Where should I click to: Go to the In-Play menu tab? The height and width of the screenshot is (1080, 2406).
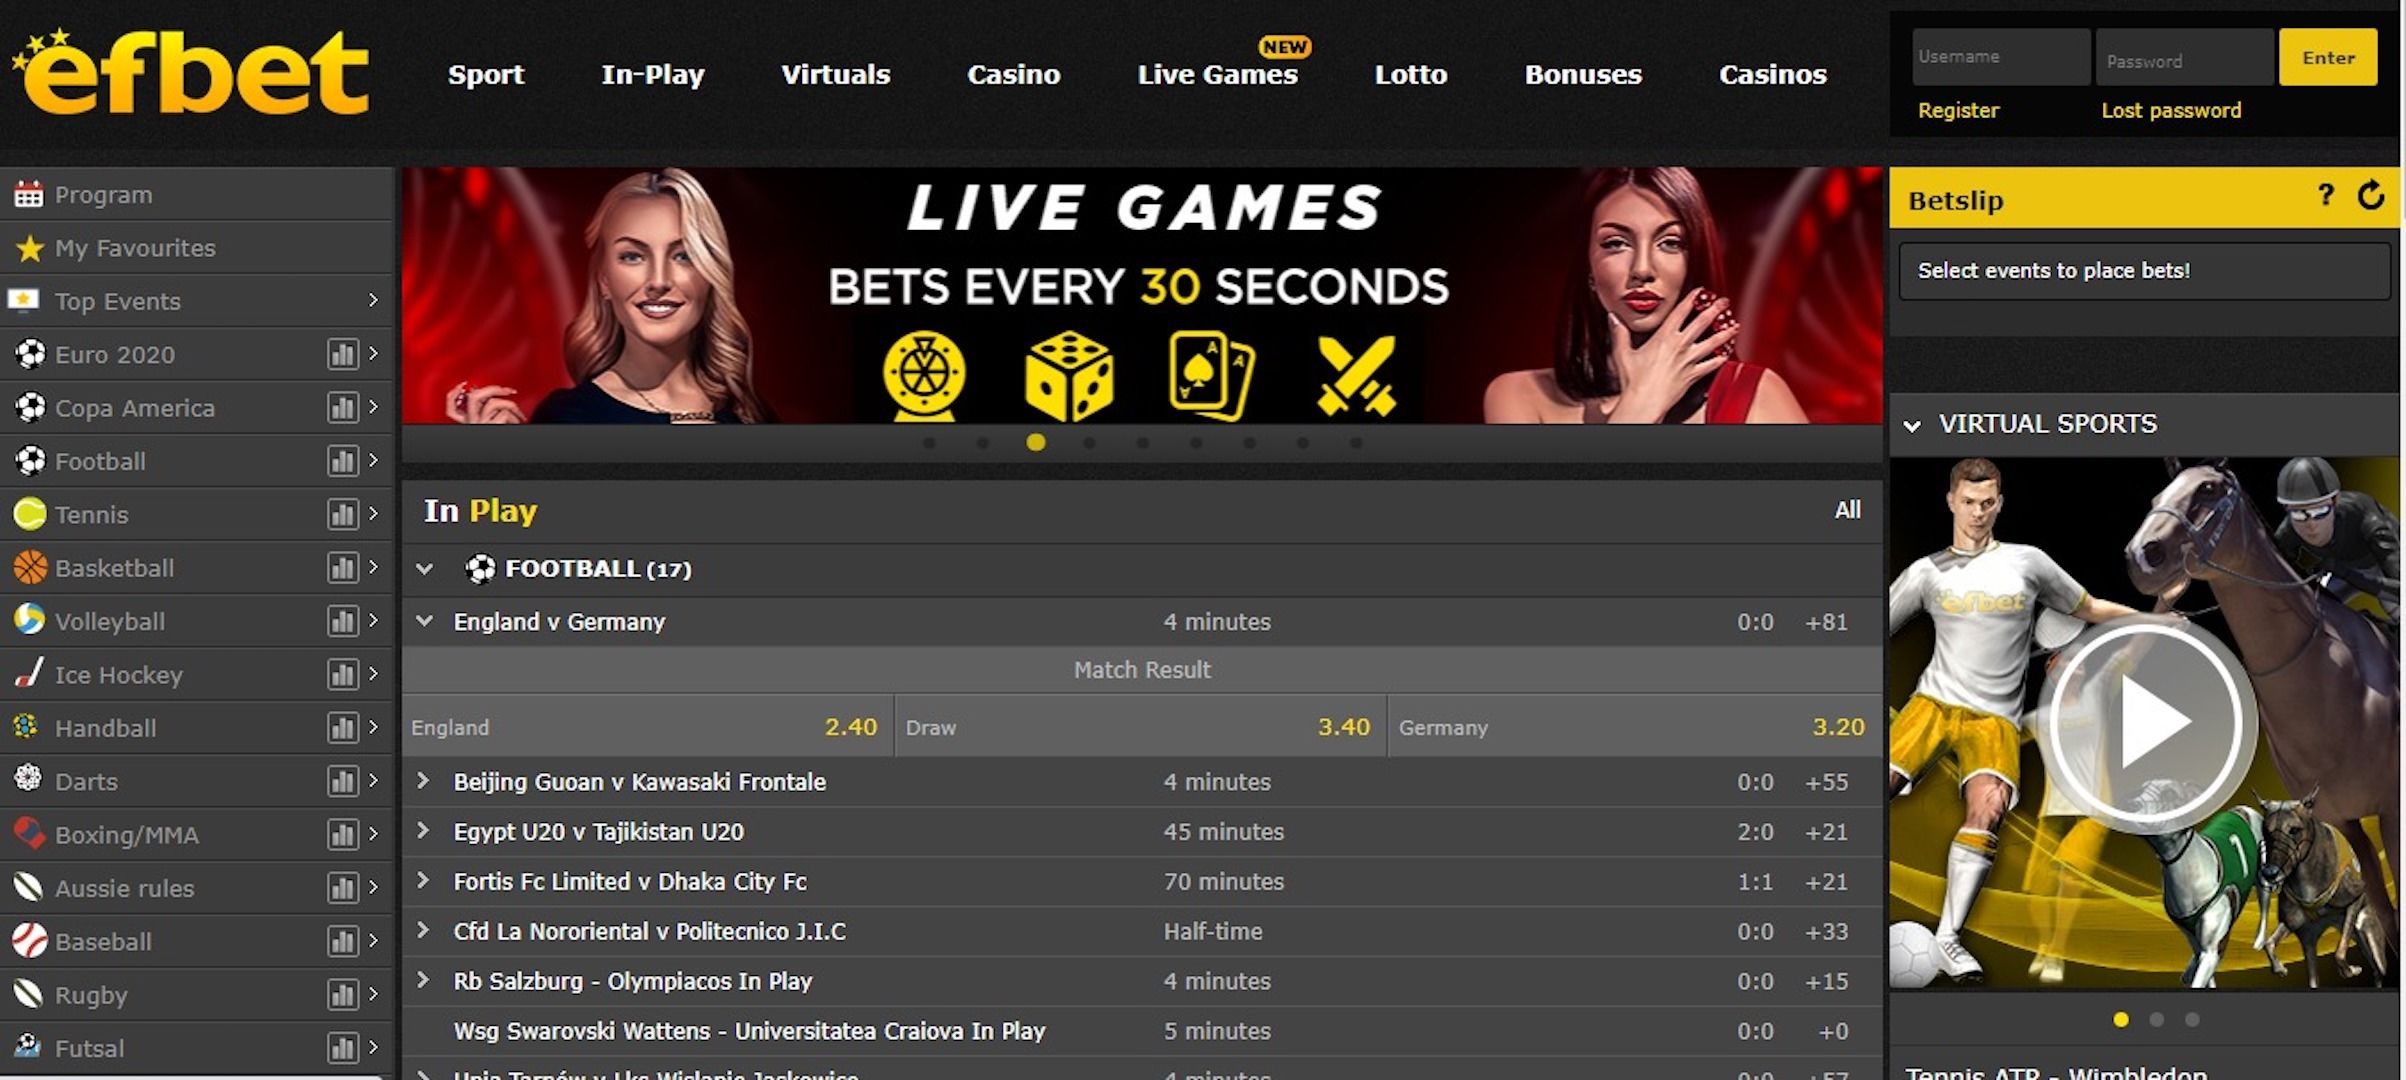[652, 75]
